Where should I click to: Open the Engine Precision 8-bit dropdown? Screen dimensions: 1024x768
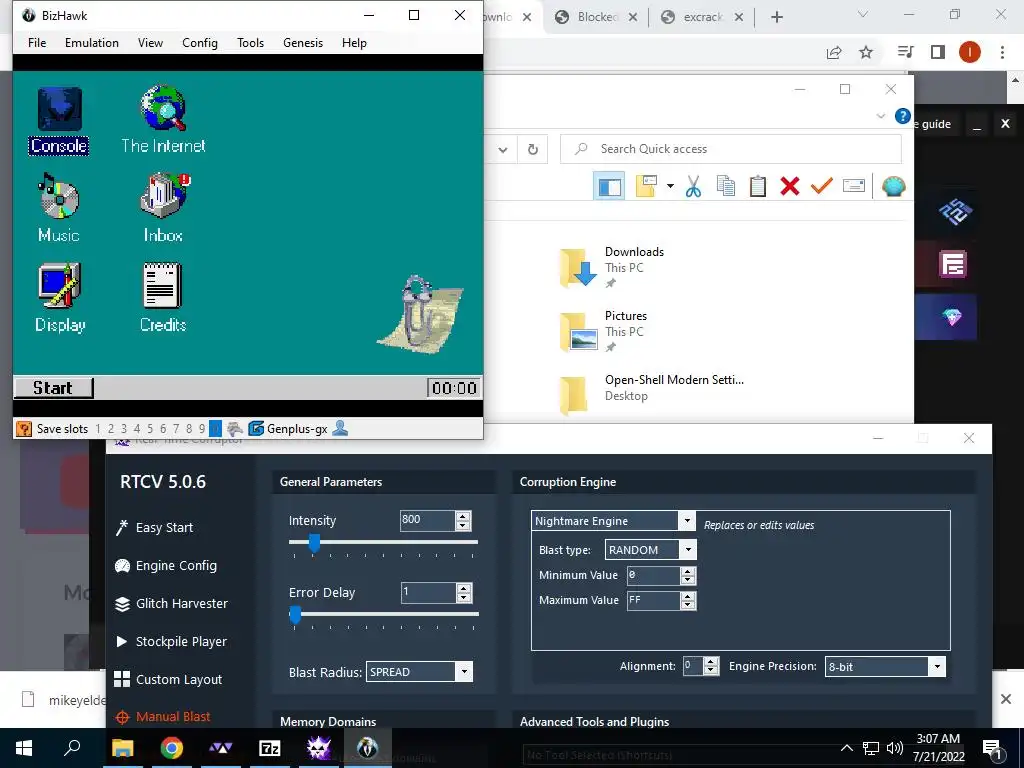coord(885,666)
